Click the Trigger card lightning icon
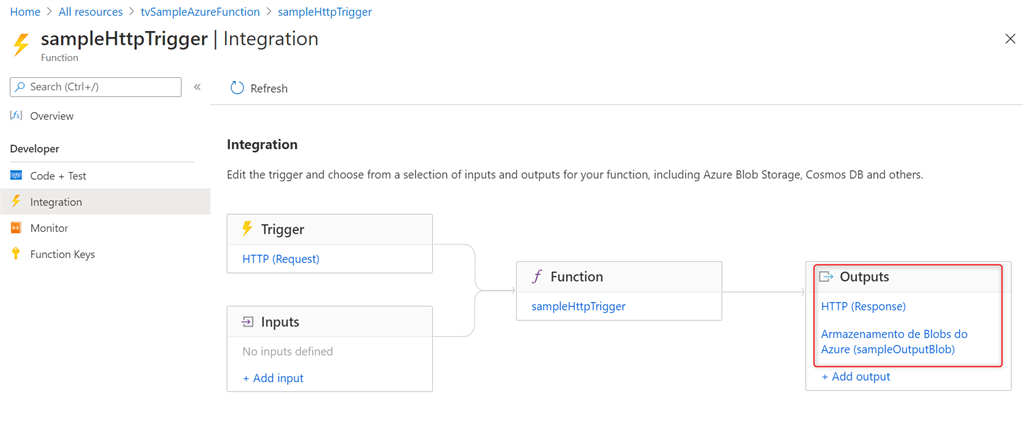Image resolution: width=1023 pixels, height=430 pixels. [247, 229]
